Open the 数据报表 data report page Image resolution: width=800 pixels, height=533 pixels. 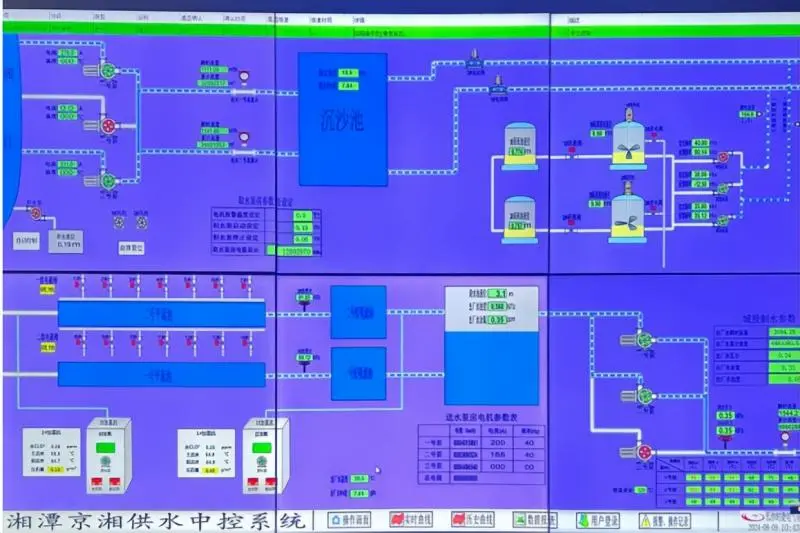[535, 520]
